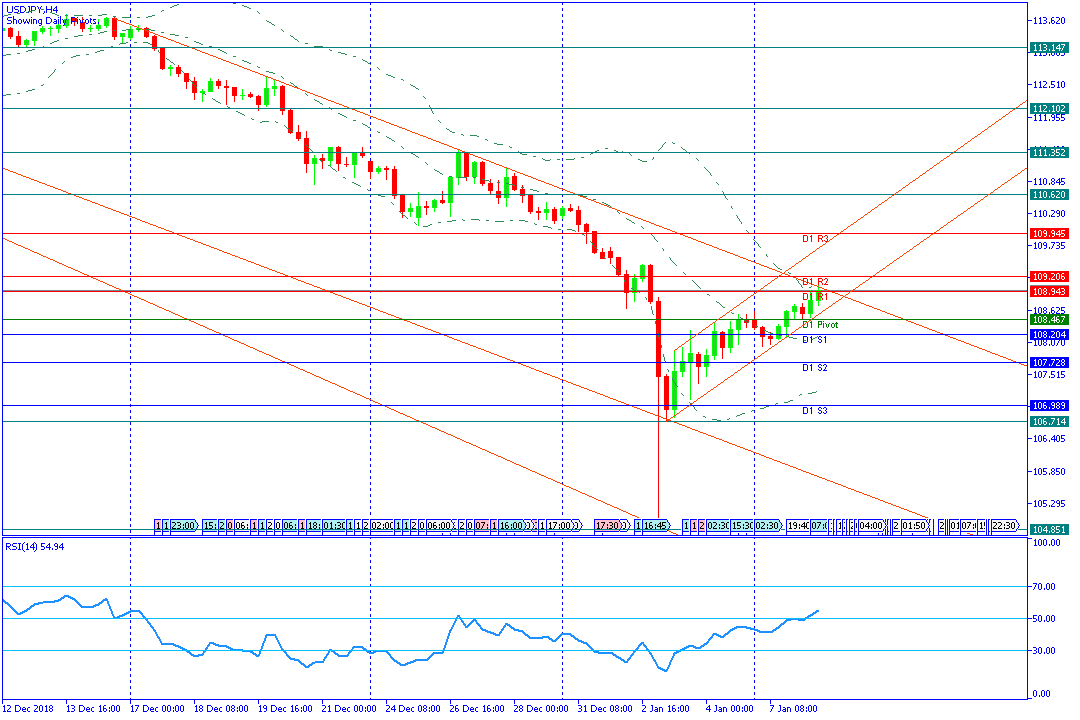
Task: Click the 4 Jan 00:00 time label
Action: point(729,709)
